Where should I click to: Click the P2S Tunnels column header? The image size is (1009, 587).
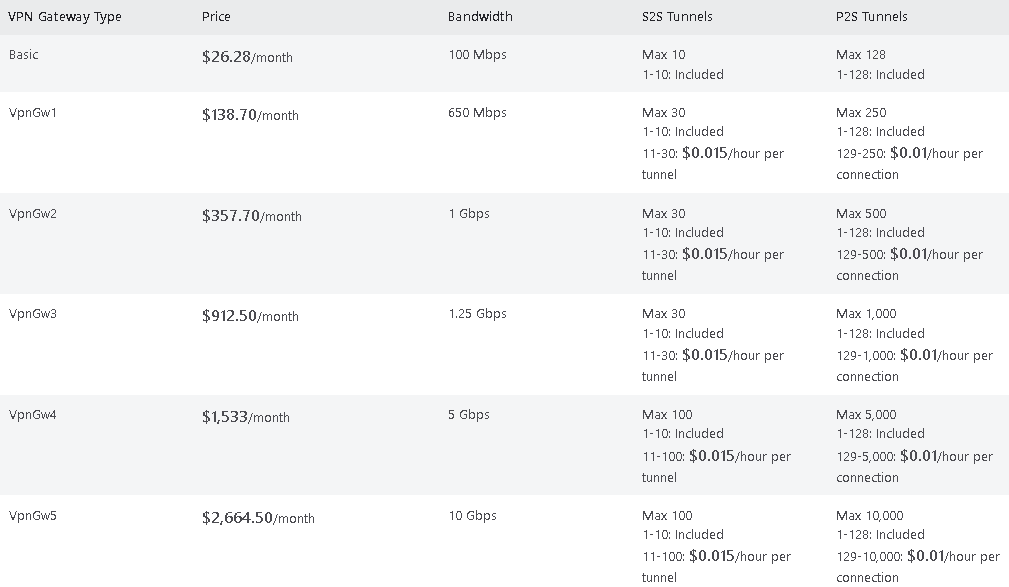pos(872,17)
